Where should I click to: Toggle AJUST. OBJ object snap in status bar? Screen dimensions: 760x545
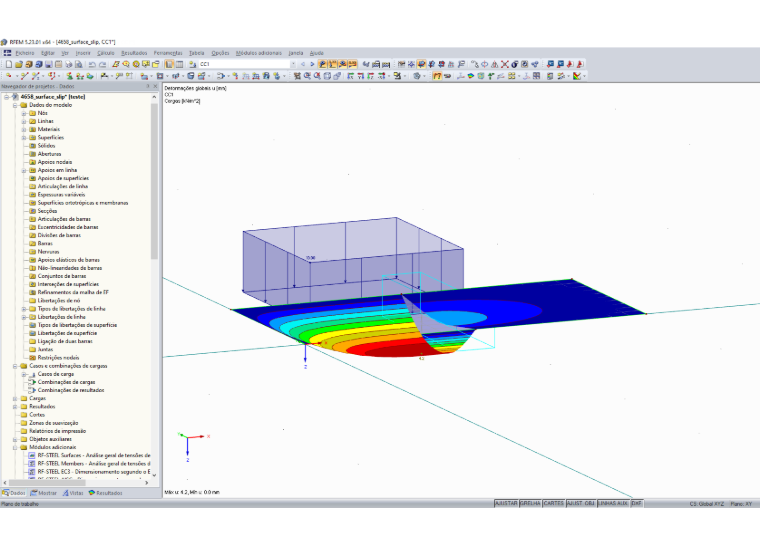pos(581,503)
